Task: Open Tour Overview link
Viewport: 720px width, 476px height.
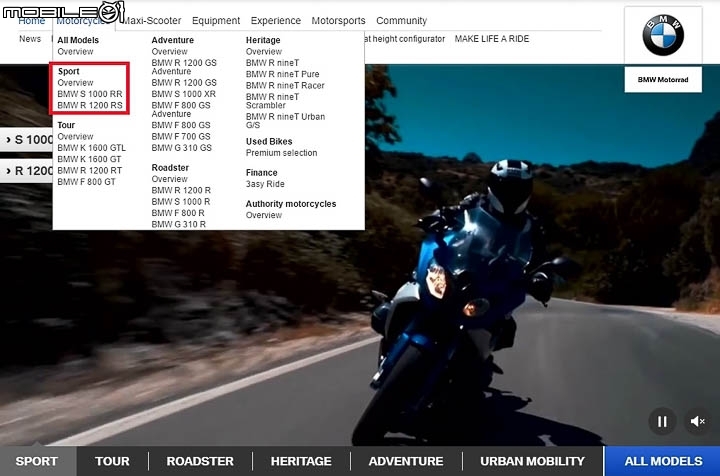Action: [75, 136]
